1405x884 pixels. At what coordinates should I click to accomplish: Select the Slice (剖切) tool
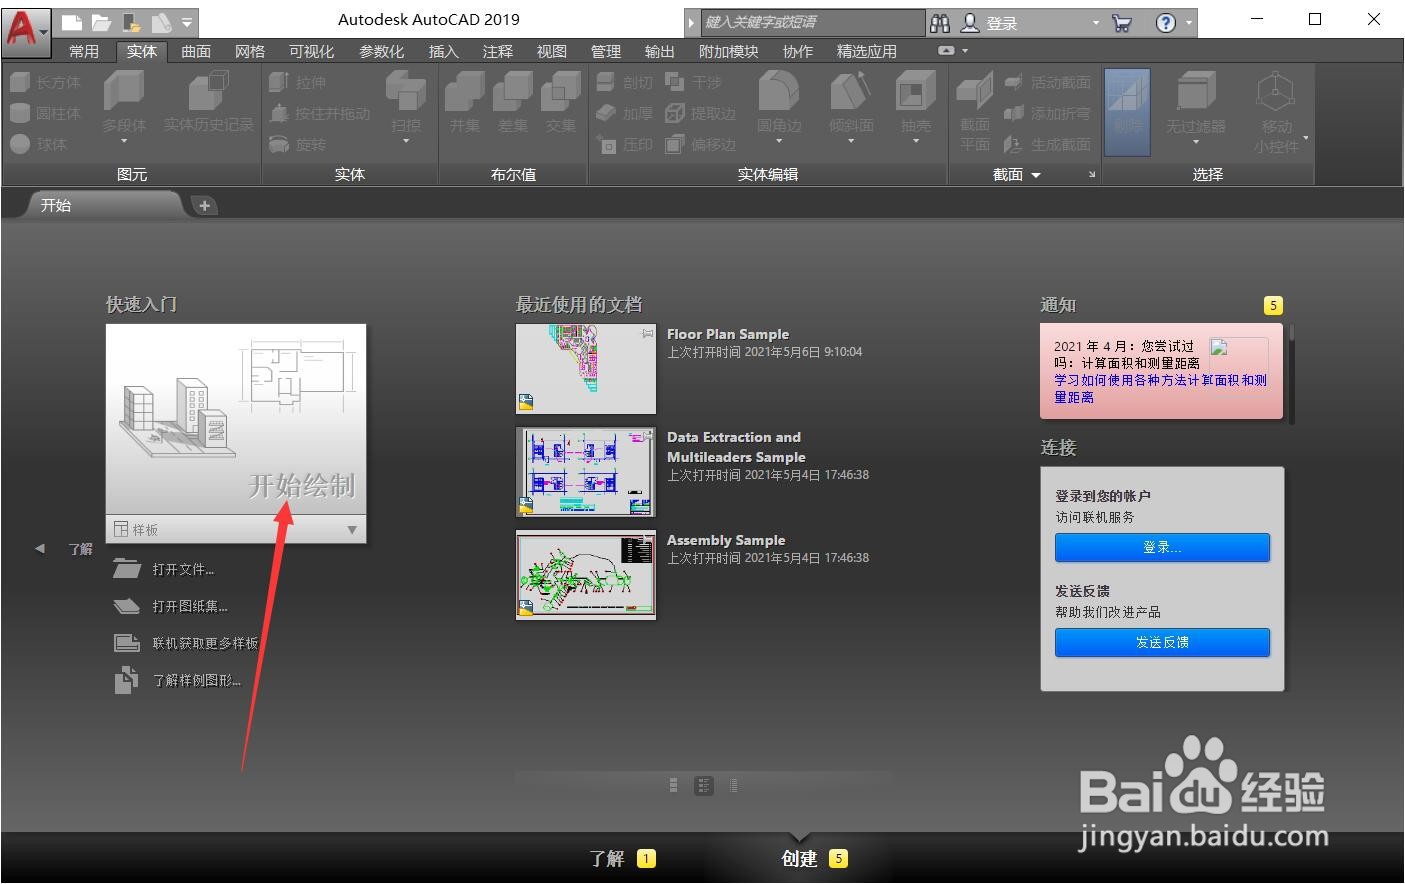(x=624, y=82)
